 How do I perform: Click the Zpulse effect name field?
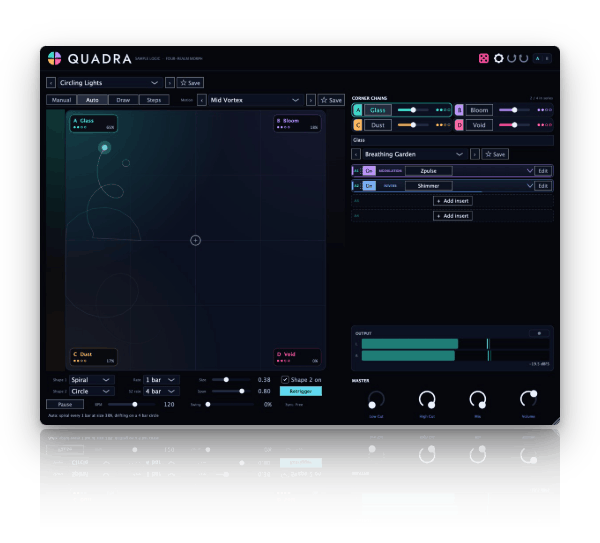(429, 171)
